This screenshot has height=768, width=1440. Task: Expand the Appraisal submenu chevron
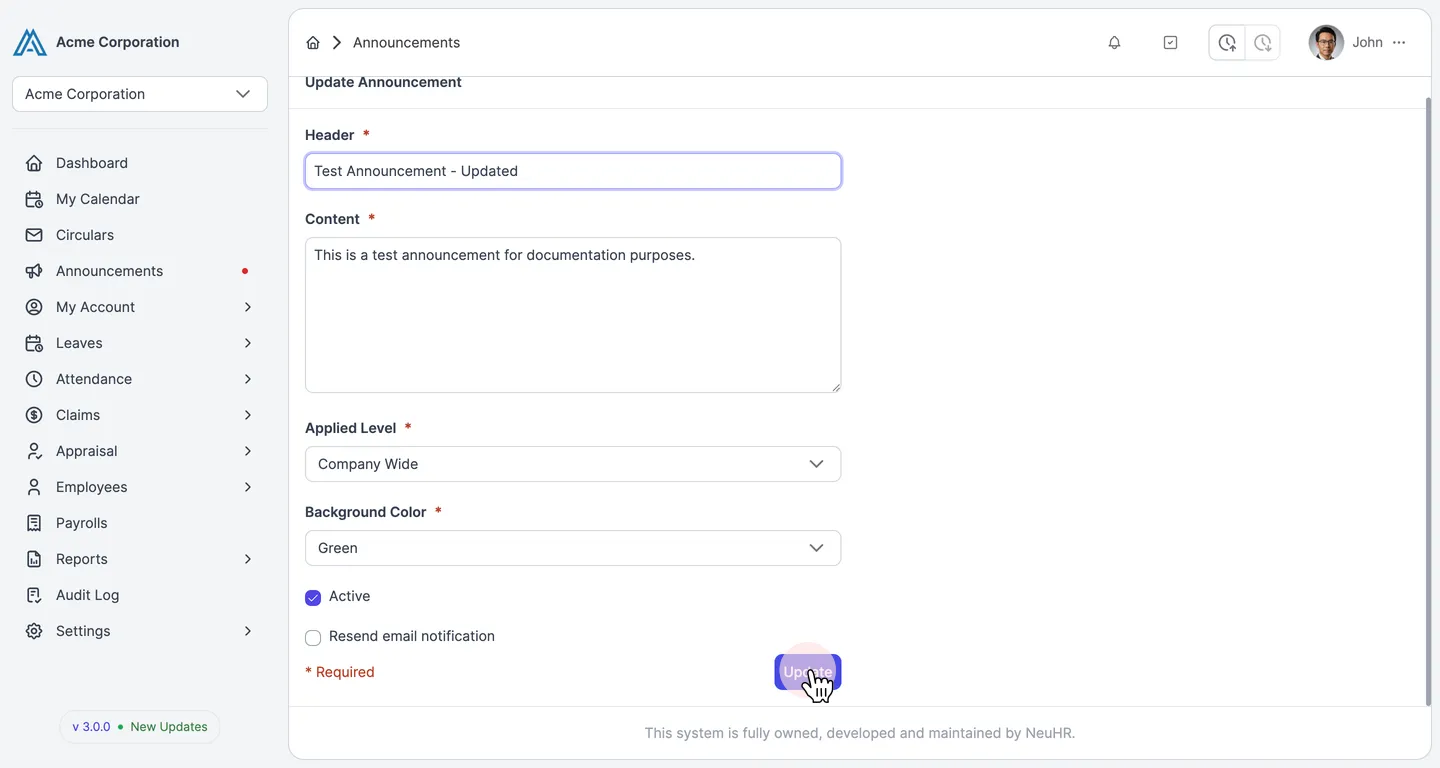[248, 451]
